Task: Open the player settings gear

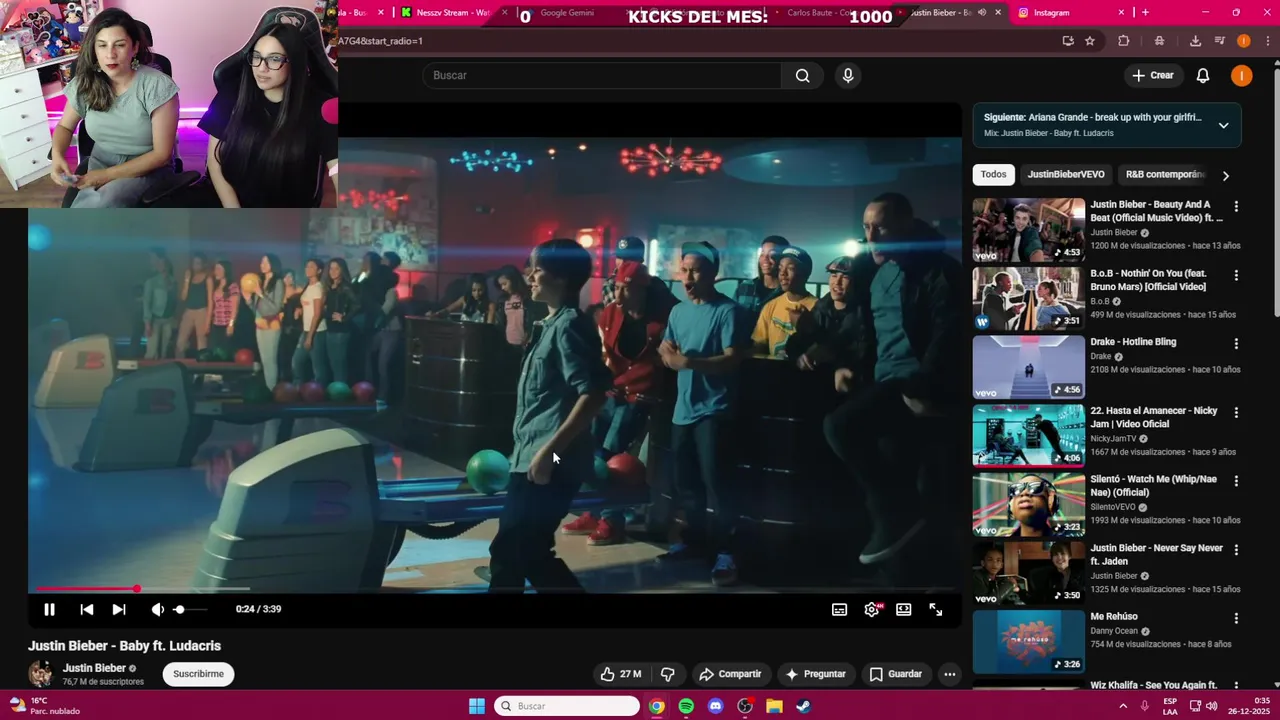Action: (x=872, y=609)
